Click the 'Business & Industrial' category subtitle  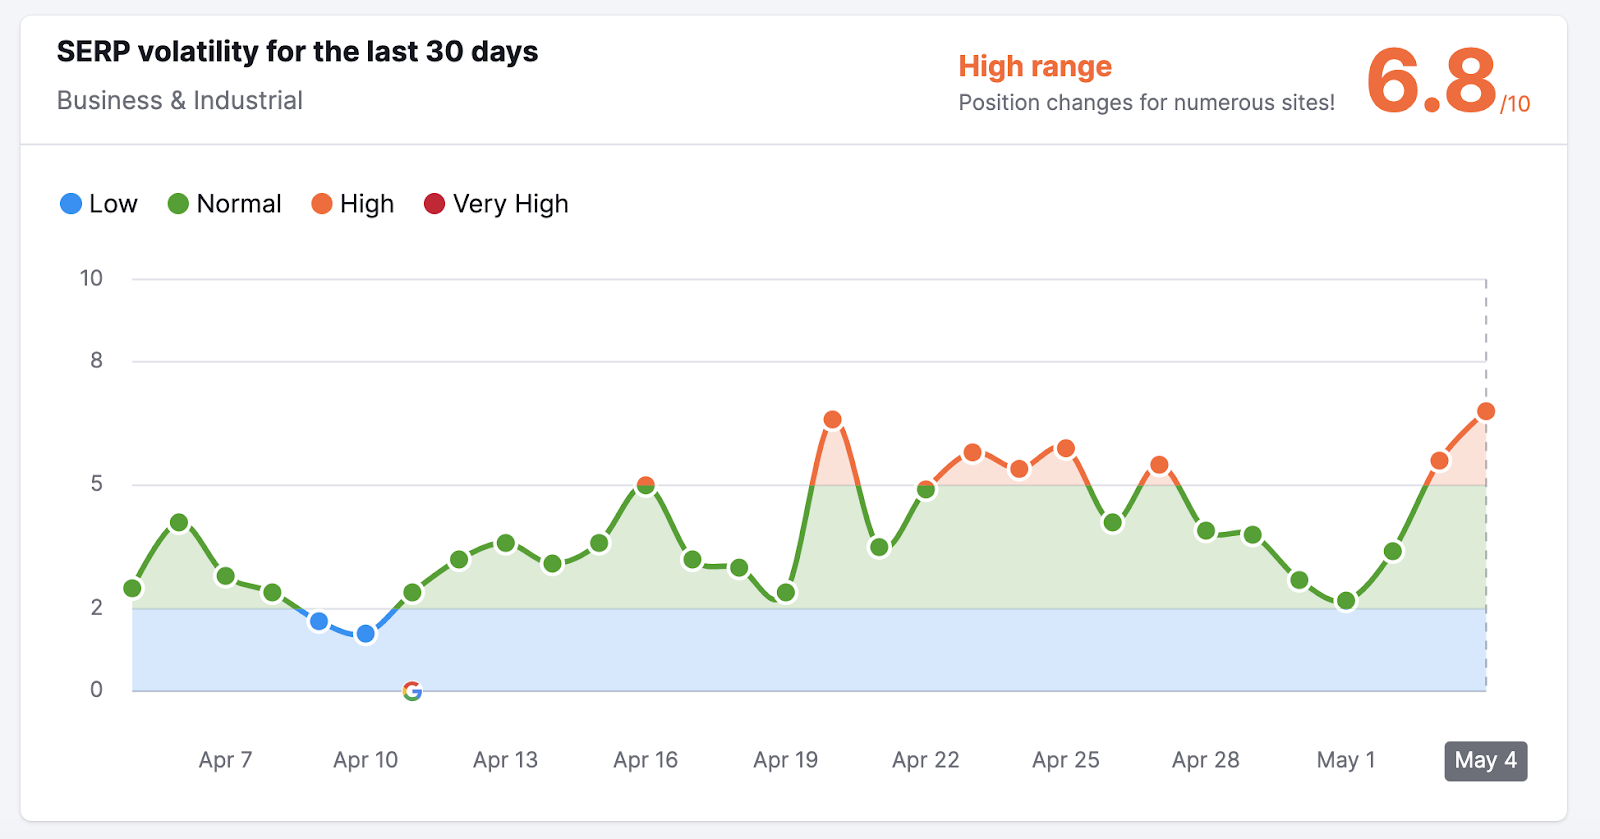tap(180, 101)
